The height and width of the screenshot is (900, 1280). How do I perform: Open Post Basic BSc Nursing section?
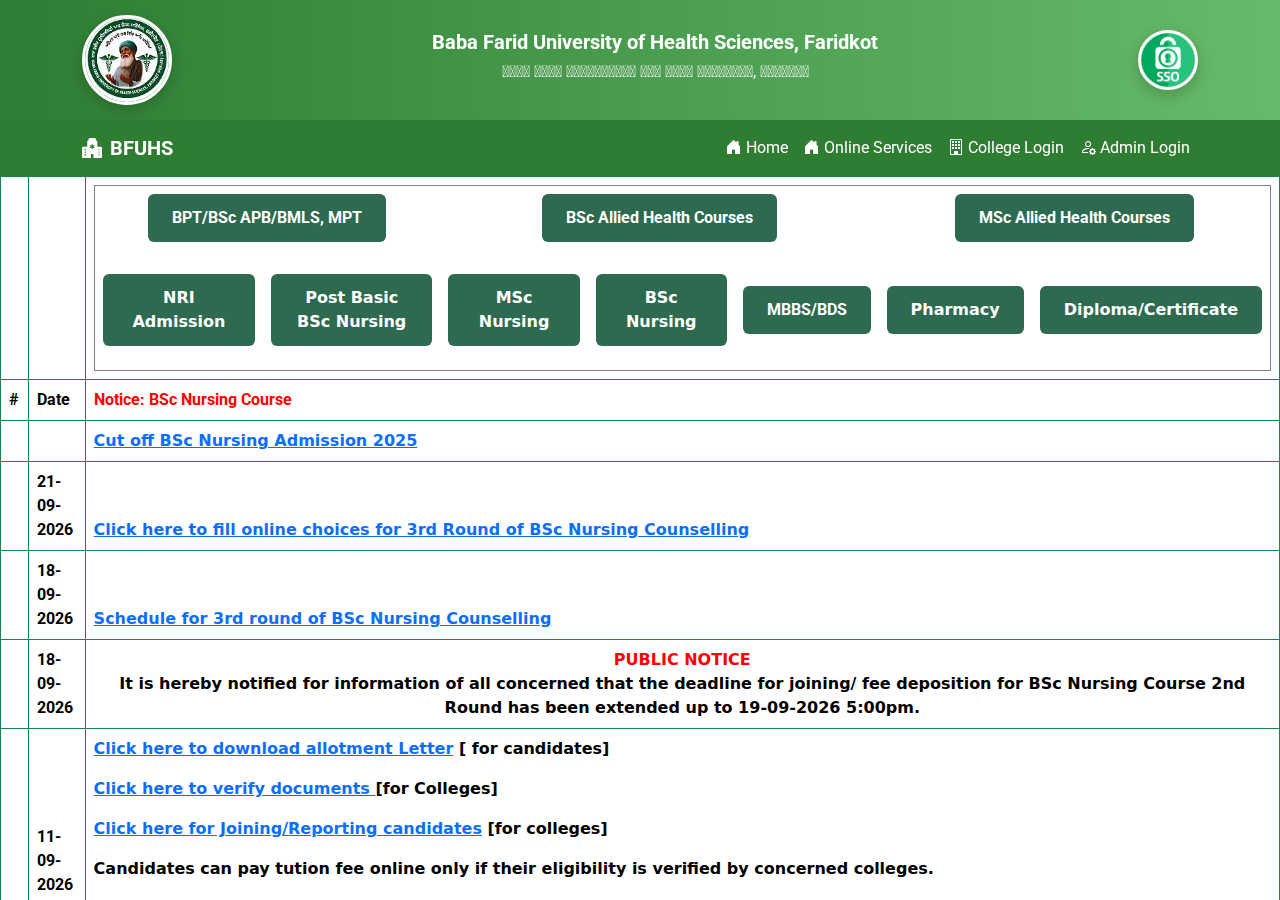pyautogui.click(x=351, y=310)
